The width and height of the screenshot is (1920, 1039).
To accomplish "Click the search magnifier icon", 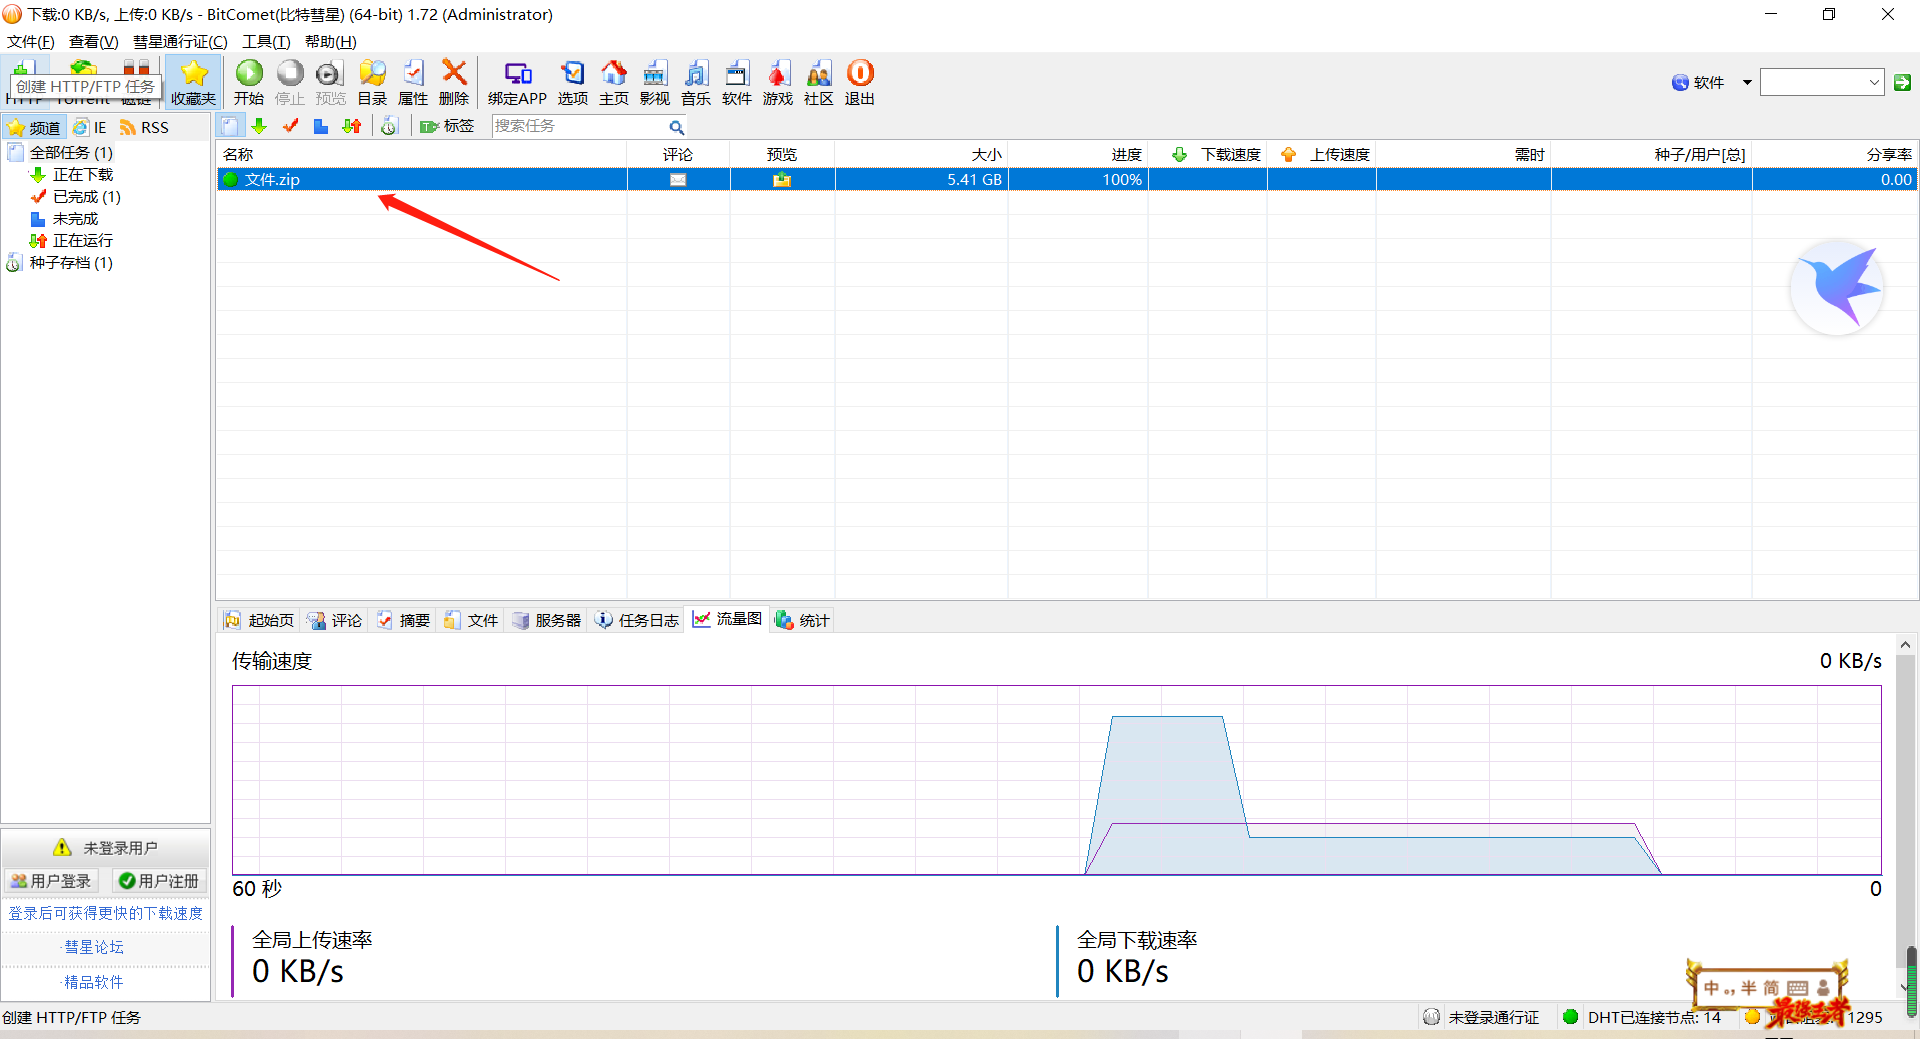I will 677,127.
